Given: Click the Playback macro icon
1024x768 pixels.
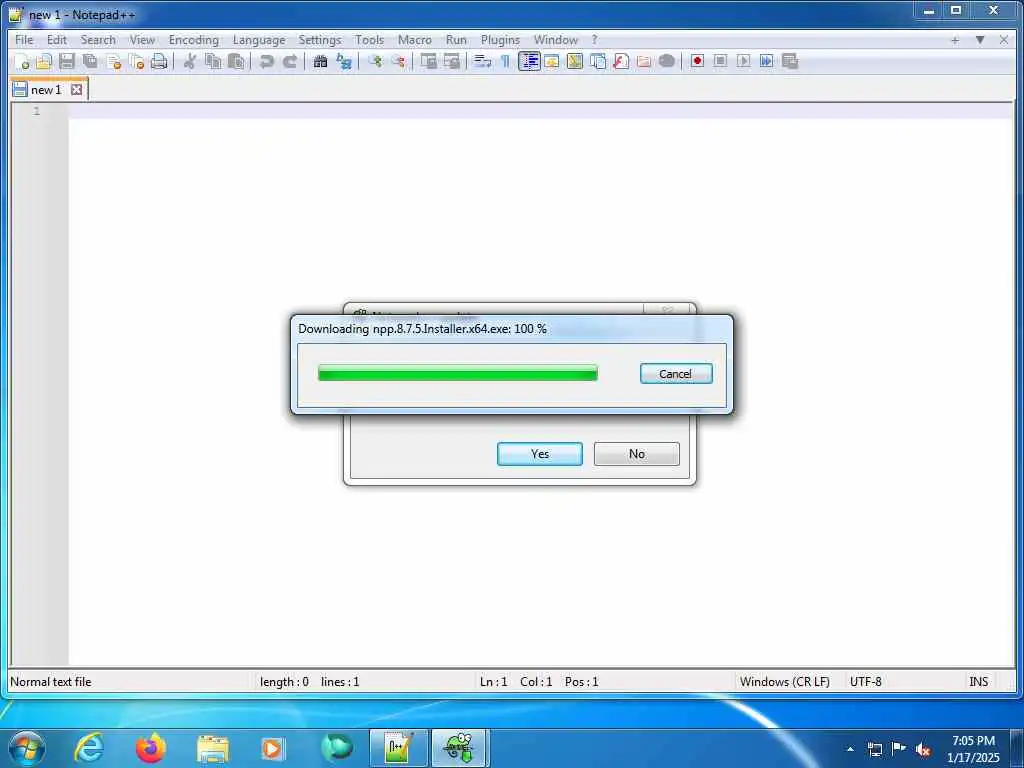Looking at the screenshot, I should click(x=743, y=61).
